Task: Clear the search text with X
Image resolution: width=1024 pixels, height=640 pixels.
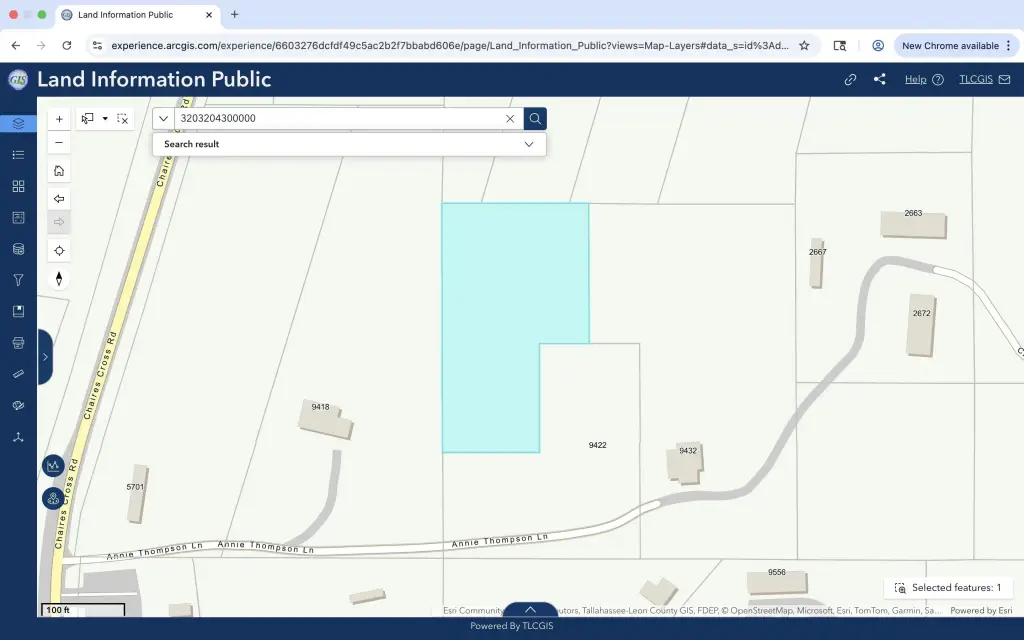Action: click(x=510, y=119)
